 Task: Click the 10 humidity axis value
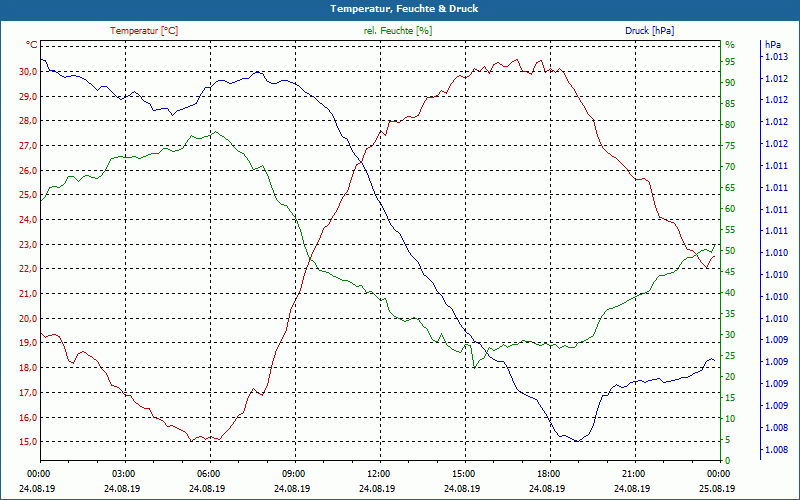pyautogui.click(x=730, y=419)
